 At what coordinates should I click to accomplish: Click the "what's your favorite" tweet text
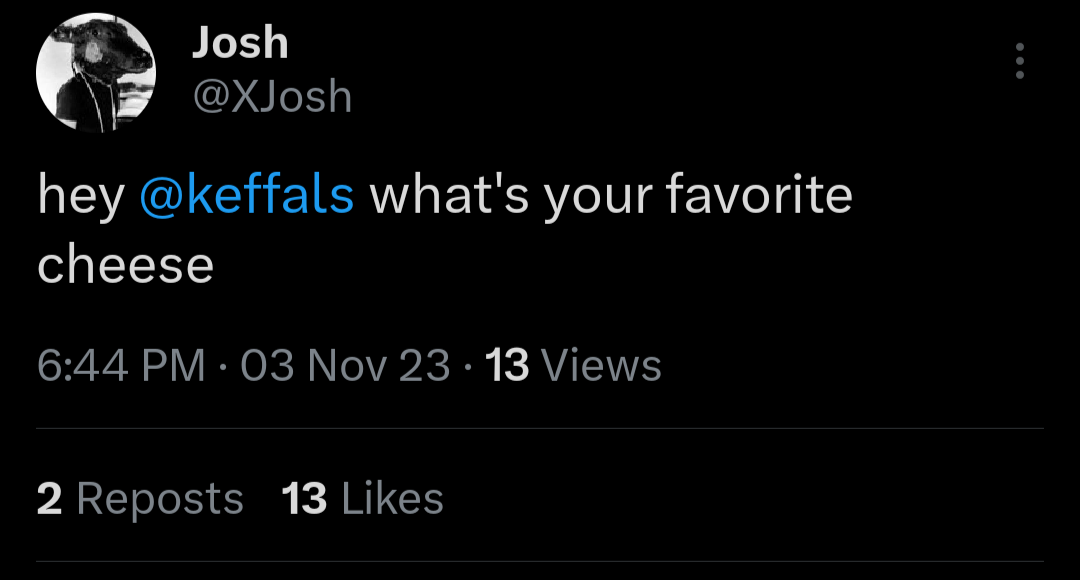[610, 195]
